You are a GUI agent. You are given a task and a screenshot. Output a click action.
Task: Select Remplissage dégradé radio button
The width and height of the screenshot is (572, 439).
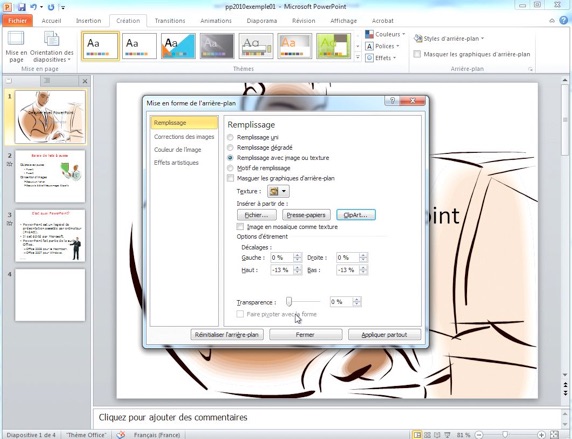pyautogui.click(x=230, y=148)
